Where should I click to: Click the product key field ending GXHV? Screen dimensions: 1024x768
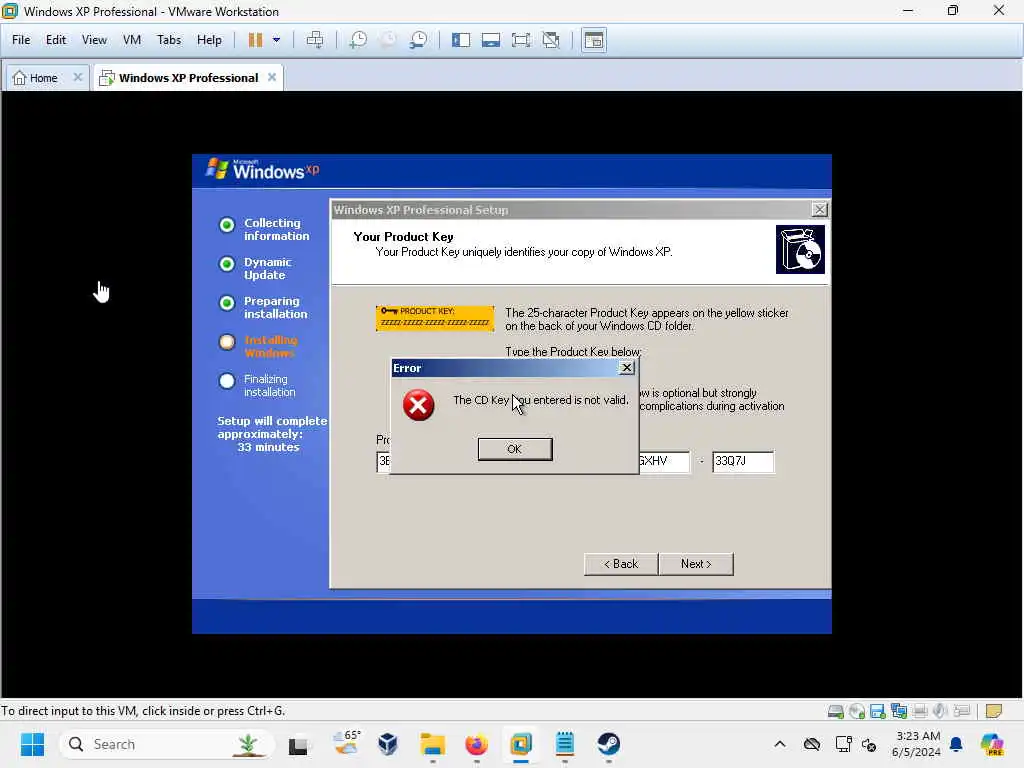pyautogui.click(x=664, y=461)
